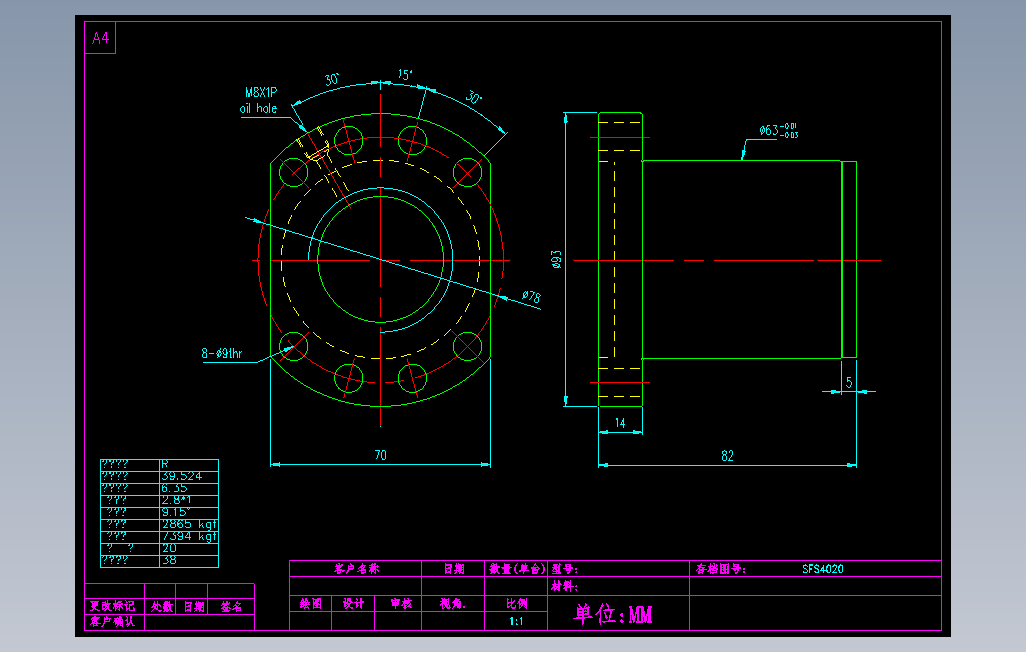
Task: Select the 5 end step dimension
Action: click(x=849, y=382)
